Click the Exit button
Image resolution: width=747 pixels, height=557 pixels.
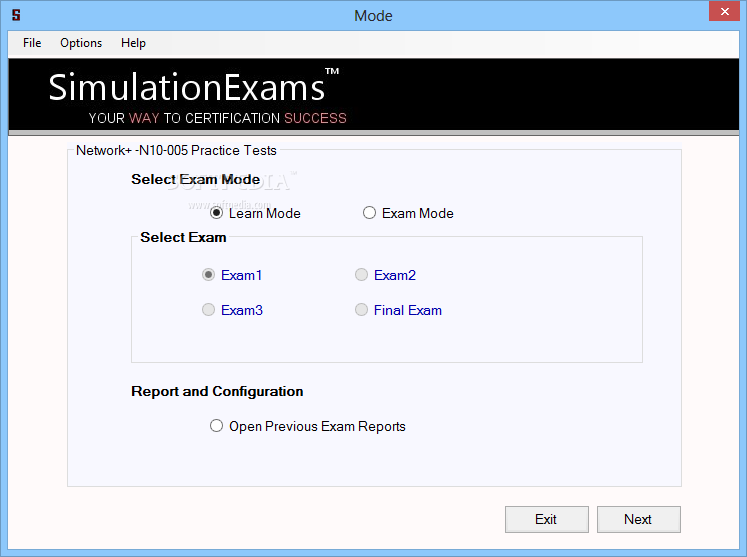click(546, 519)
